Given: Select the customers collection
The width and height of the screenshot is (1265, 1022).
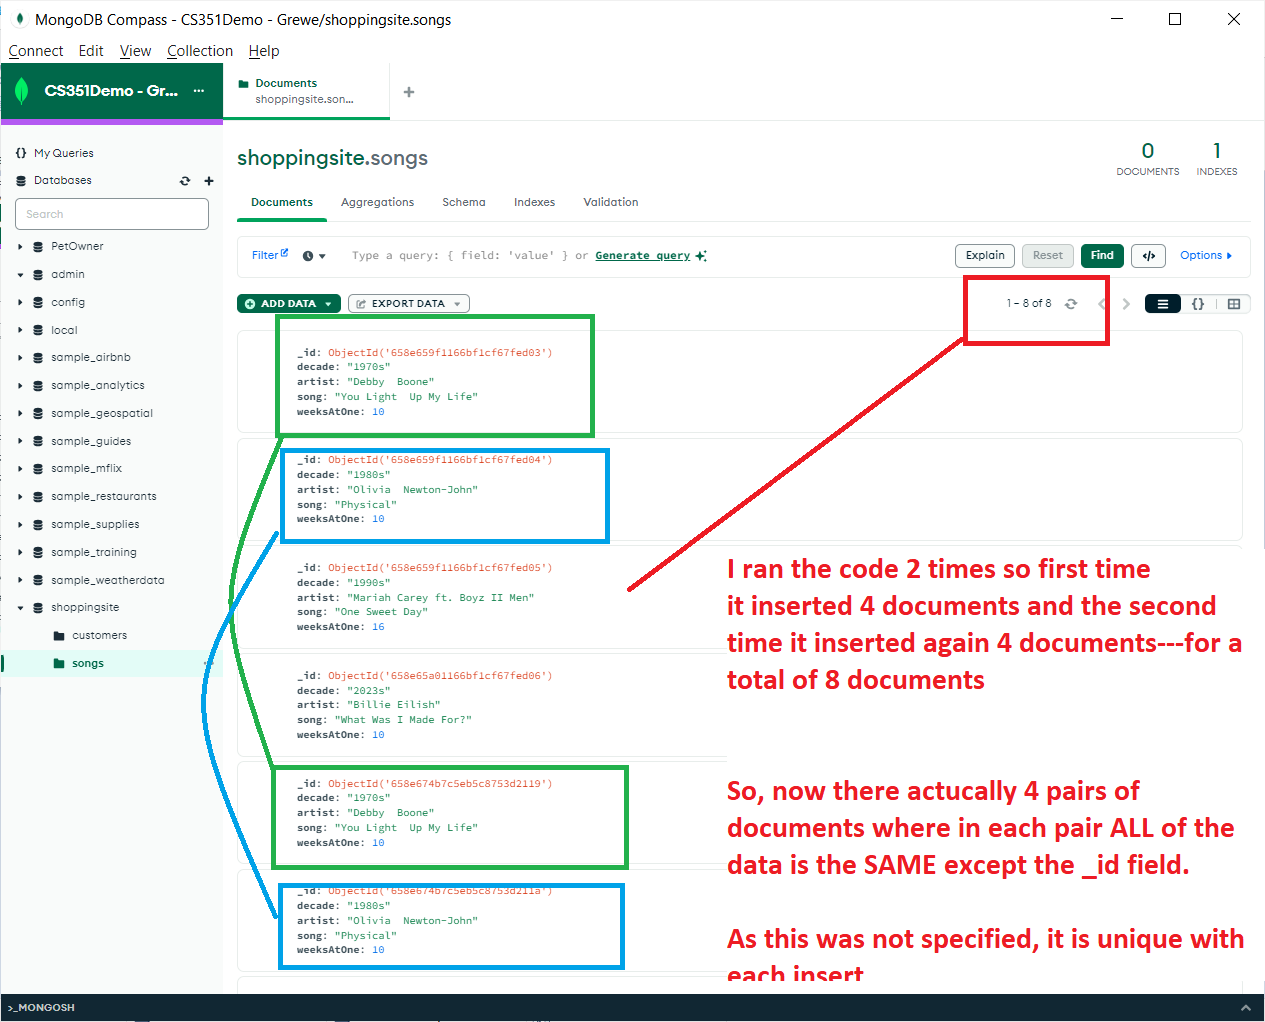Looking at the screenshot, I should (x=99, y=636).
